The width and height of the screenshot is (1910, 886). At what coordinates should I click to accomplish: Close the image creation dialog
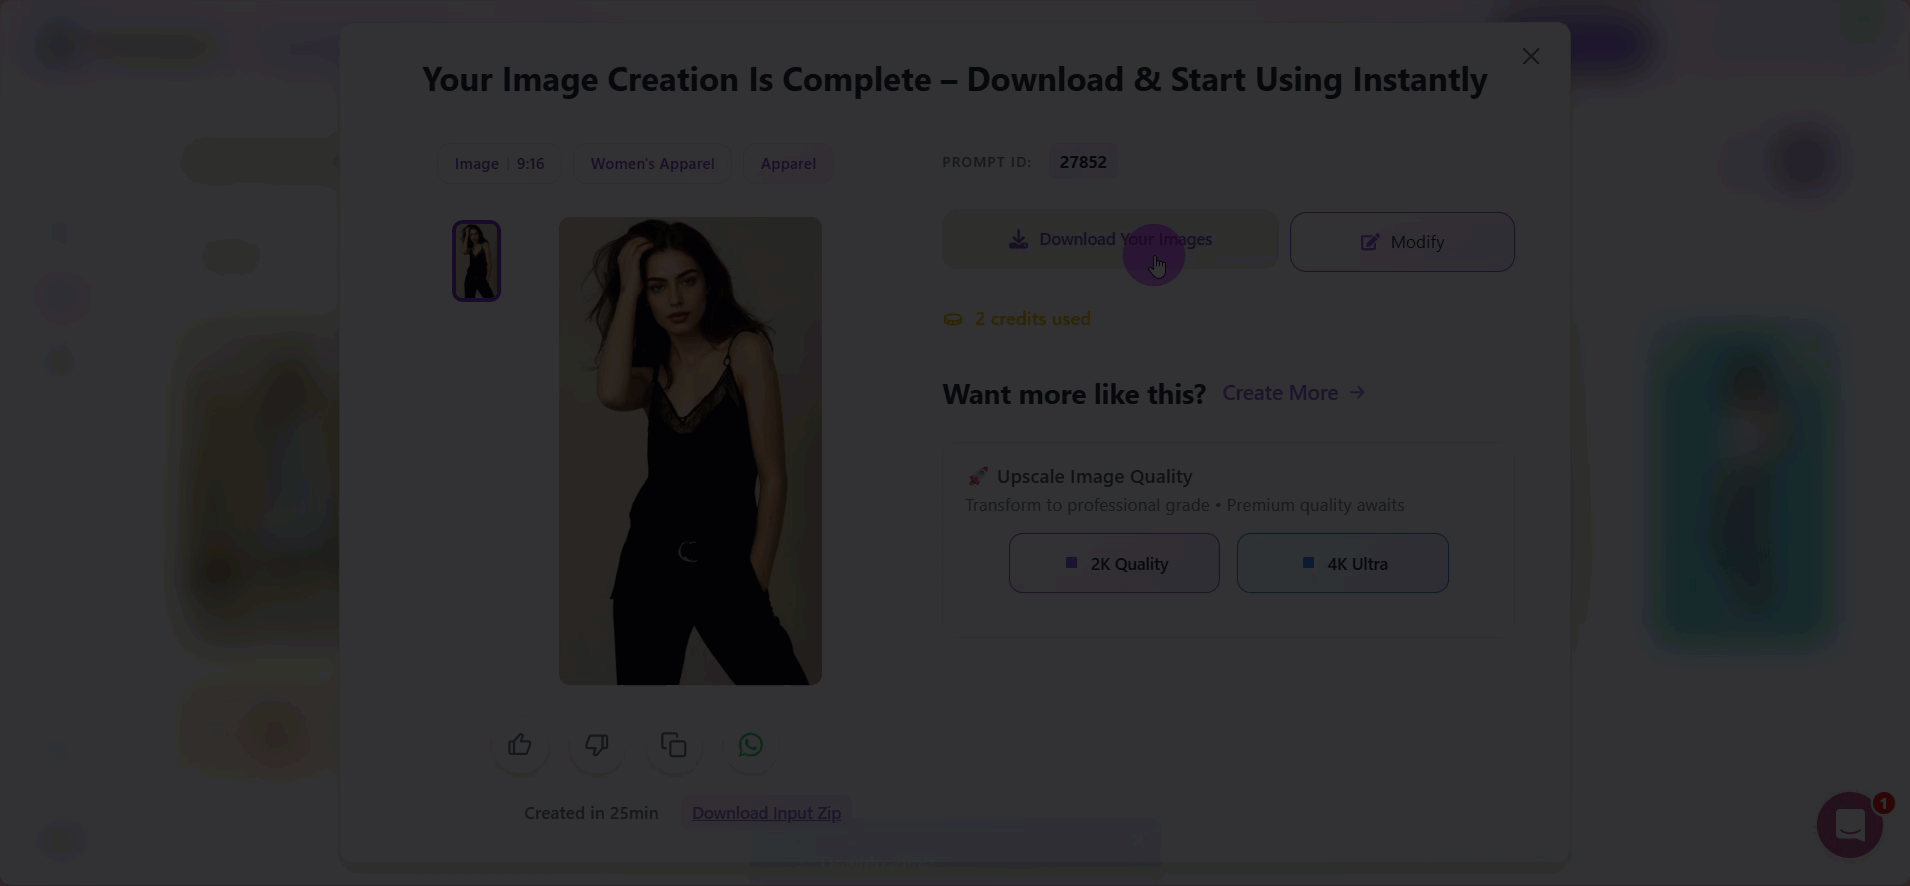pos(1530,57)
